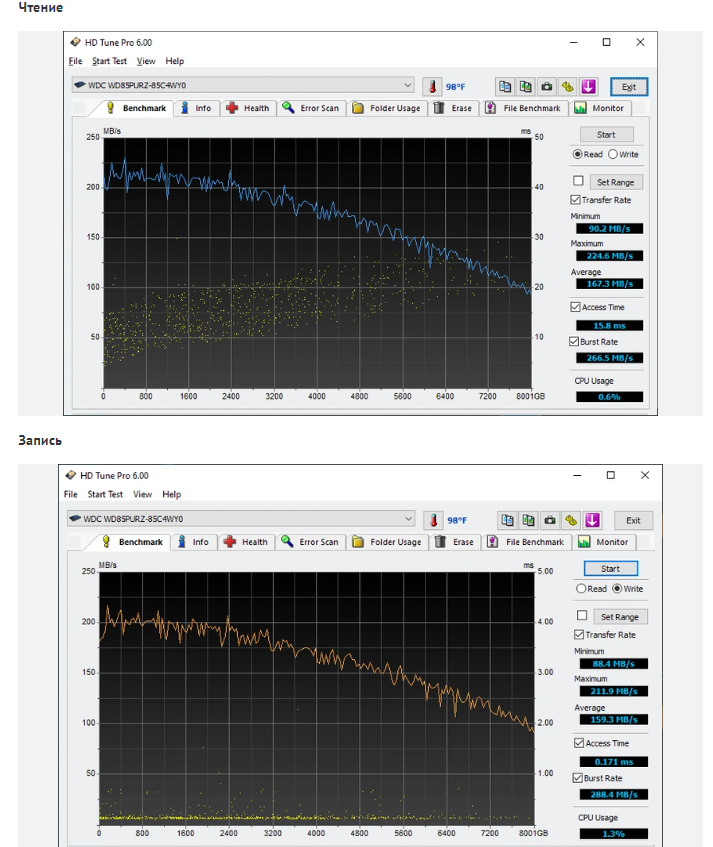
Task: Open Monitor tab in the bottom window
Action: click(x=604, y=542)
